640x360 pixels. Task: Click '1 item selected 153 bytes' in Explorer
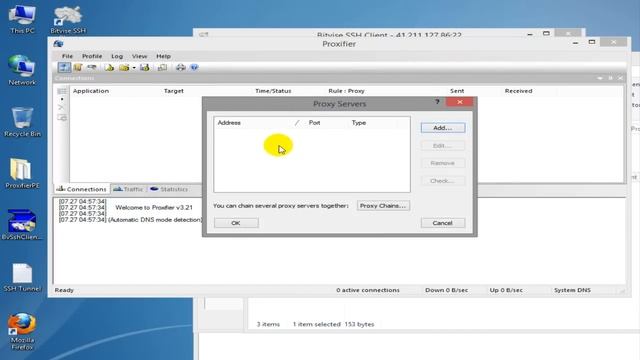click(x=333, y=324)
